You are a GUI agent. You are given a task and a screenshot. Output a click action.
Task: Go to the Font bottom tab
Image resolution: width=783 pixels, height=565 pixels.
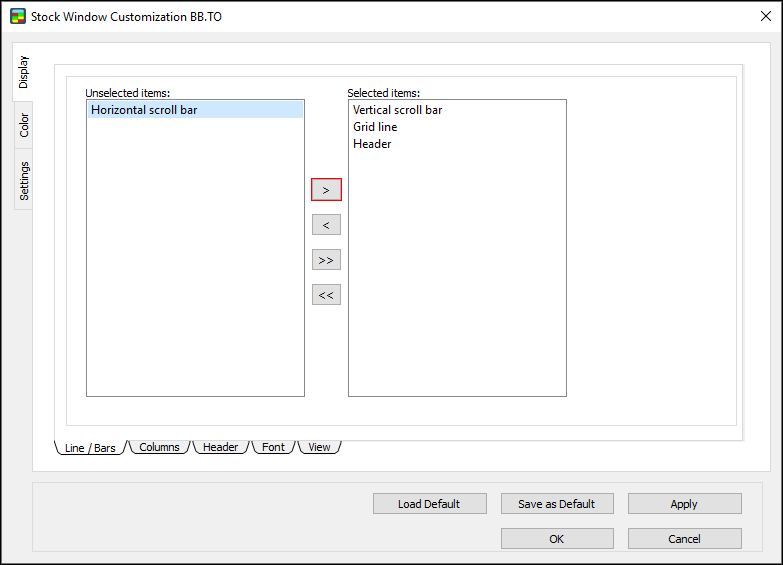point(273,447)
